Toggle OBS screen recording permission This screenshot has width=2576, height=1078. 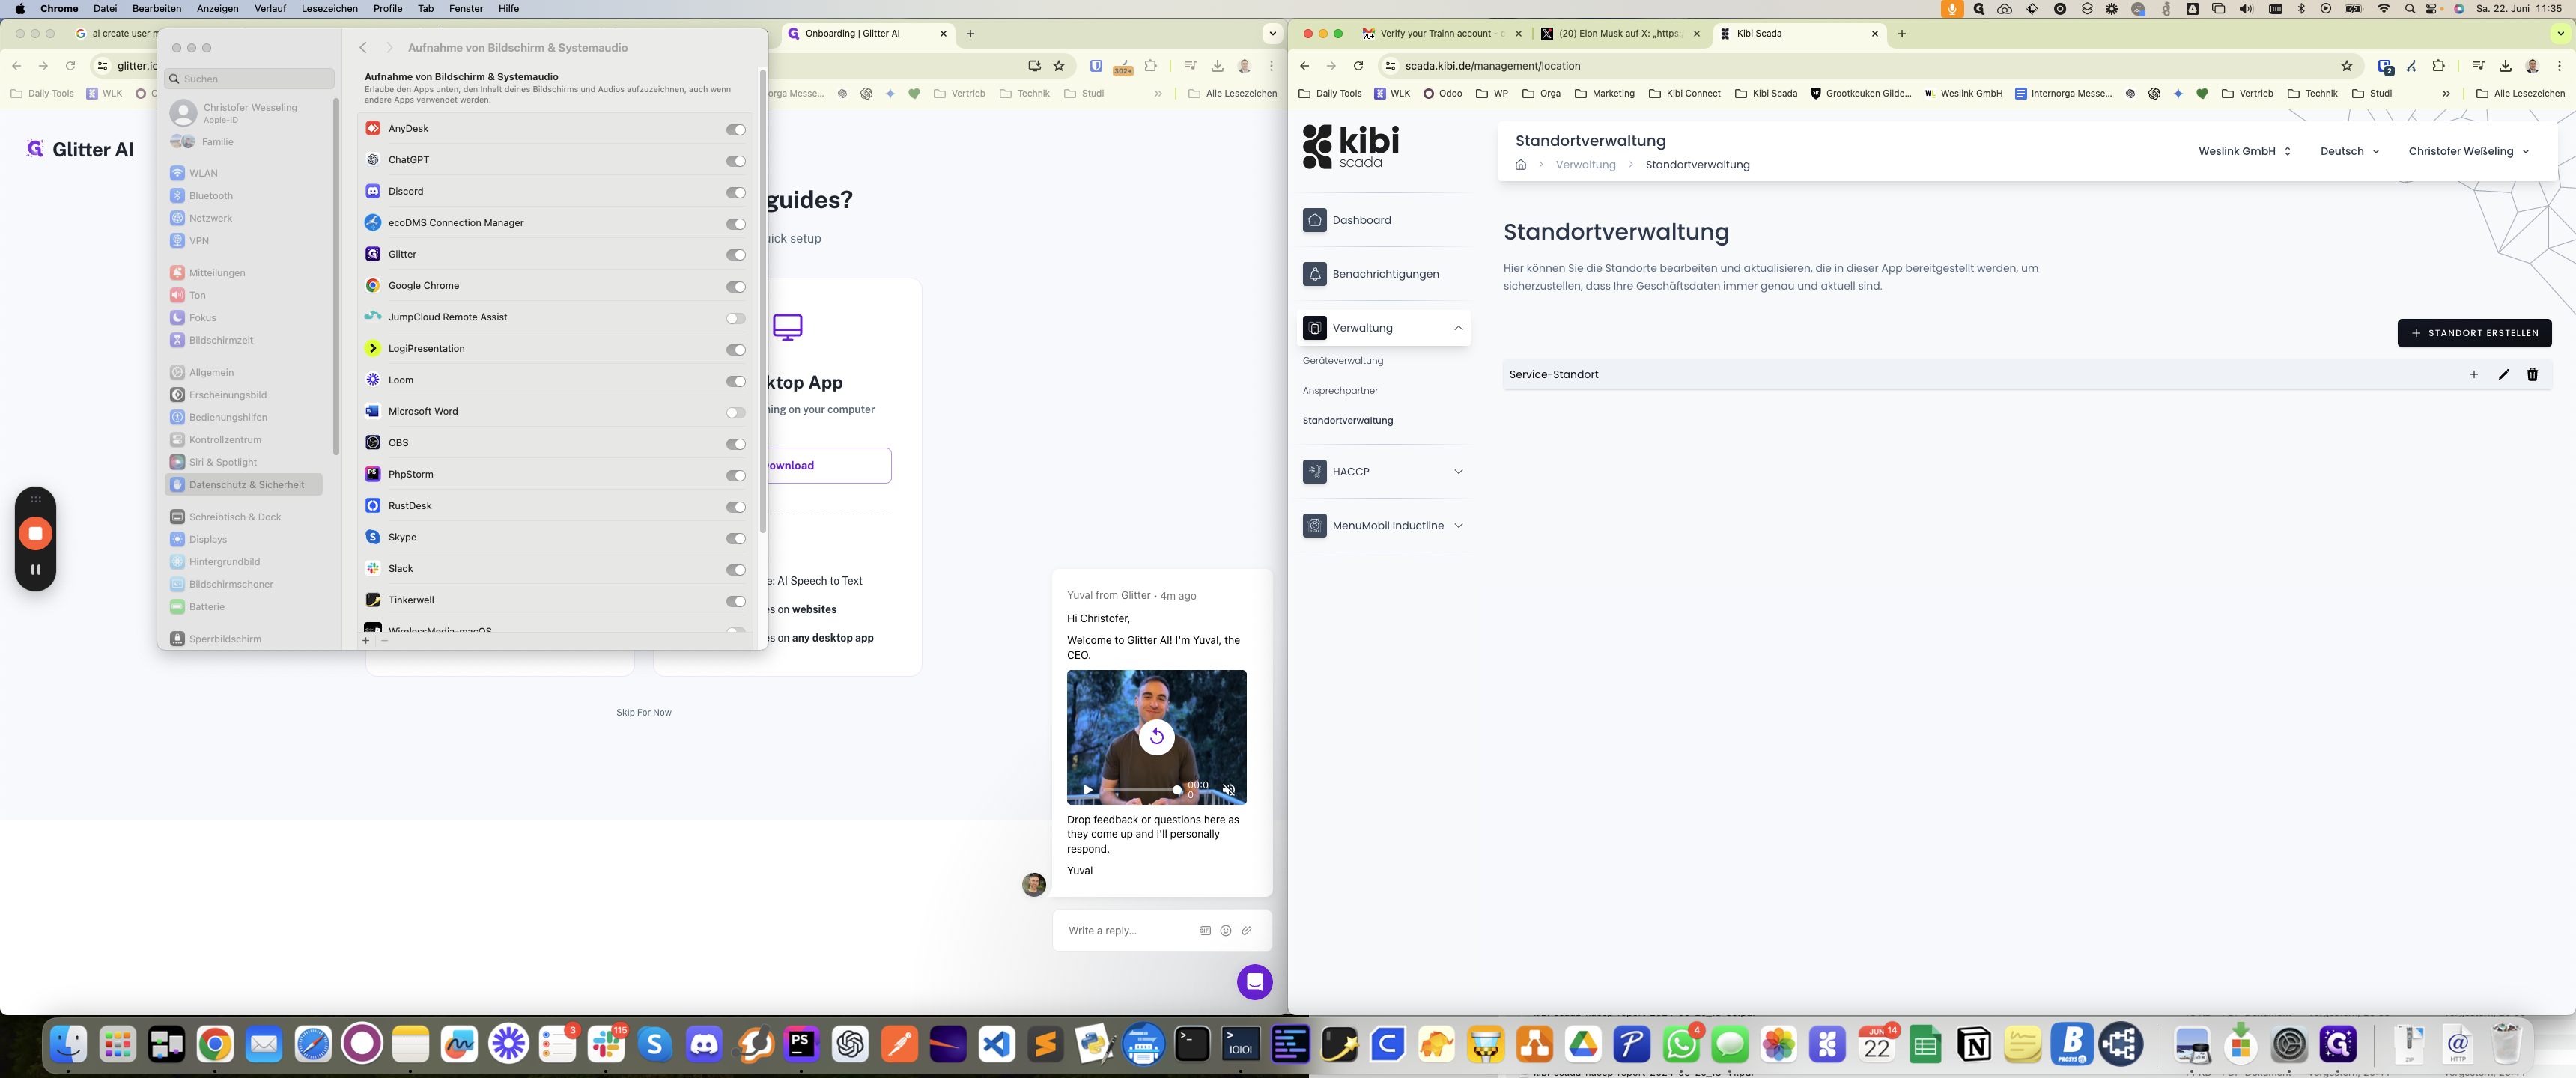pyautogui.click(x=736, y=444)
